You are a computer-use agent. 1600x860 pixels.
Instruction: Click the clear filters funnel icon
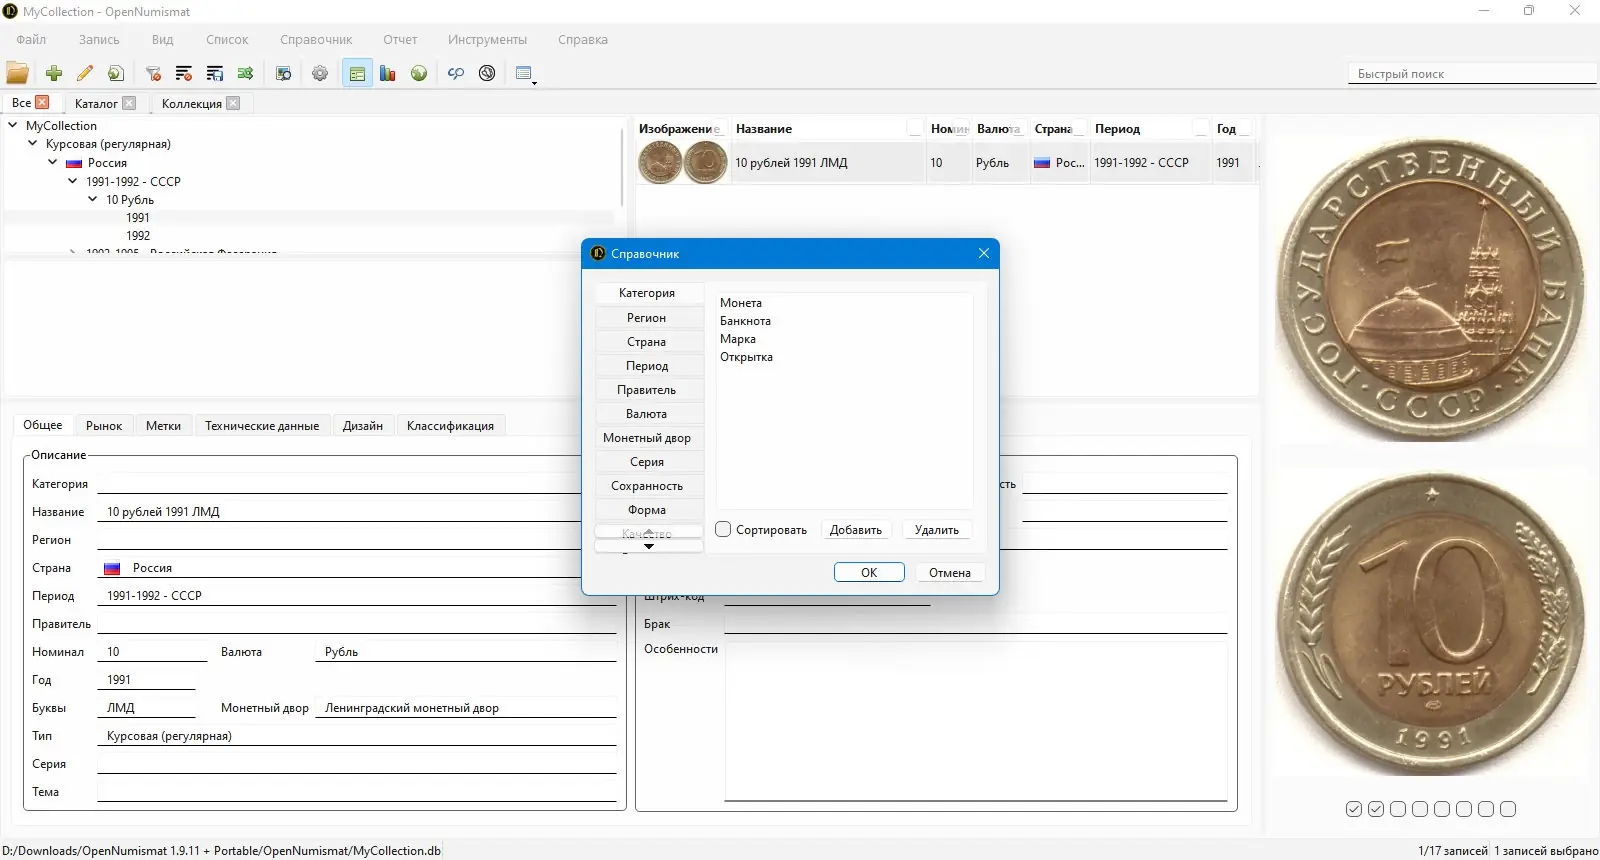153,73
